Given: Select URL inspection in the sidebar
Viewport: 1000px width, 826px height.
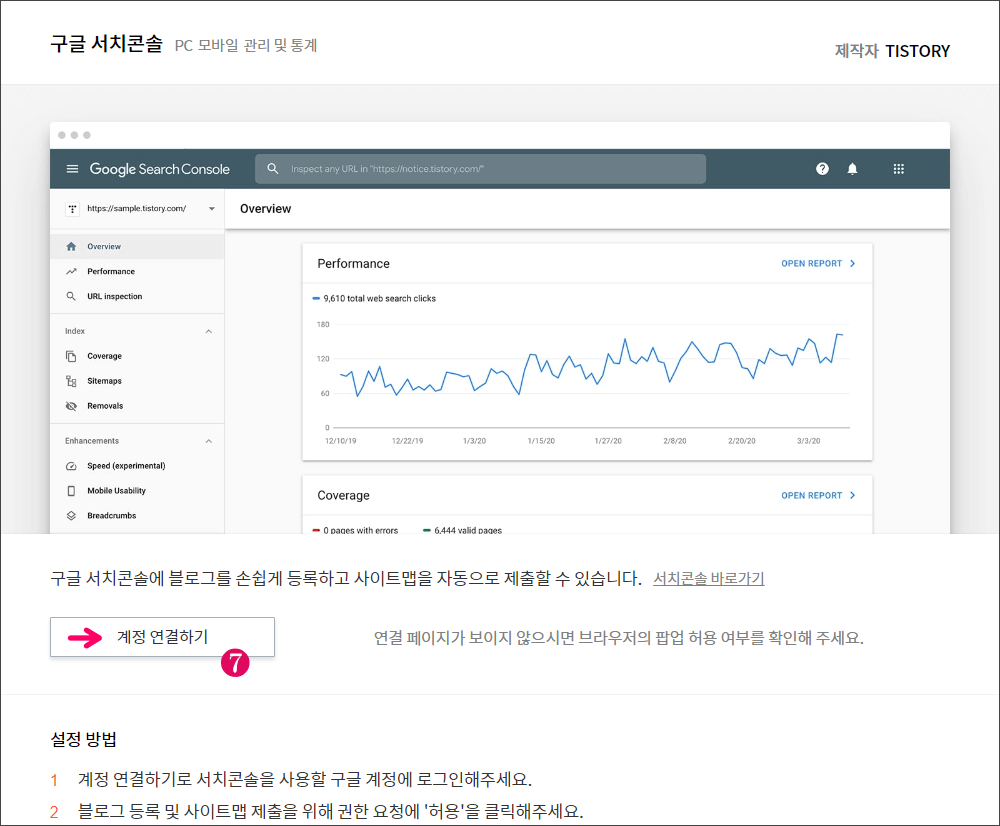Looking at the screenshot, I should (137, 296).
